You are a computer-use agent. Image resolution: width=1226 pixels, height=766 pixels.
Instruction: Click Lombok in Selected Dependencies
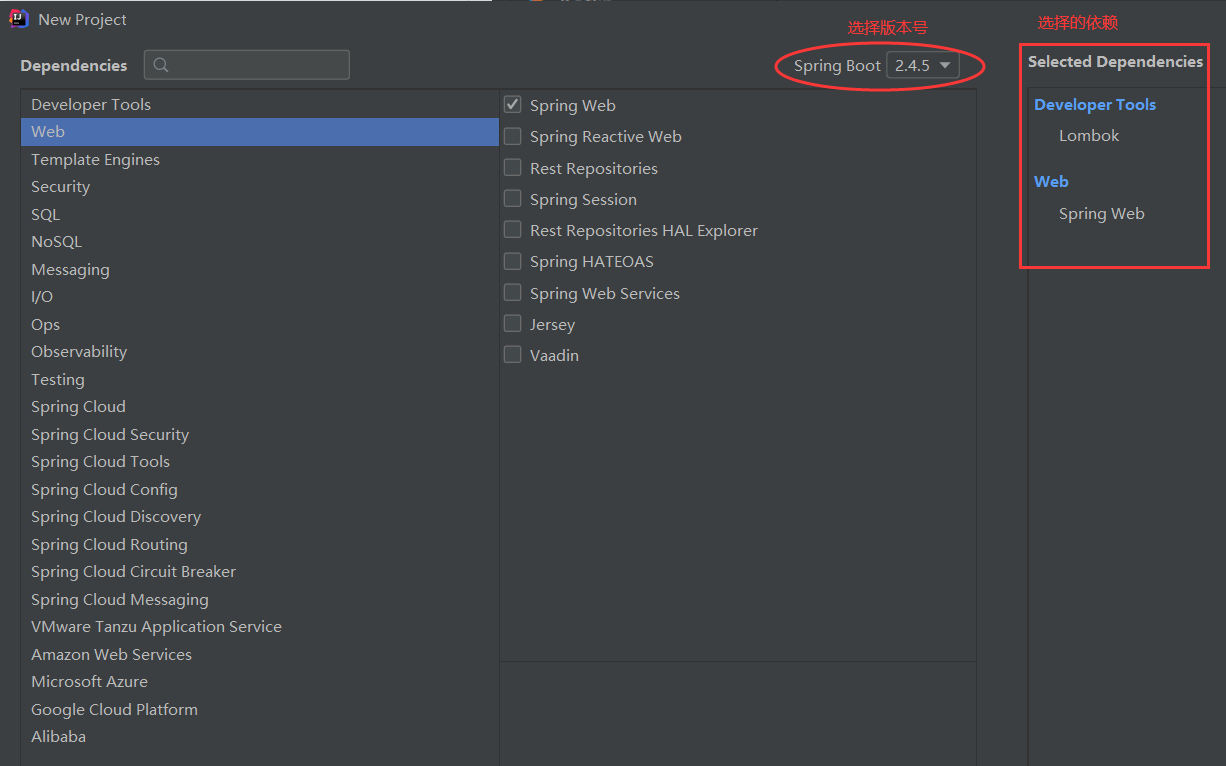click(x=1089, y=136)
